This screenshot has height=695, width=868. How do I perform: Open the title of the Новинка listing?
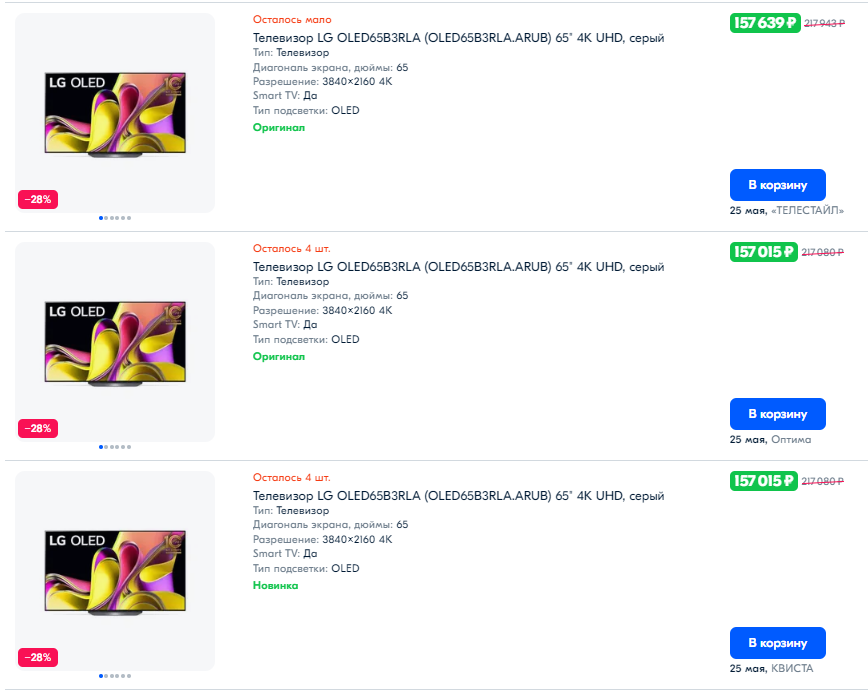tap(458, 496)
